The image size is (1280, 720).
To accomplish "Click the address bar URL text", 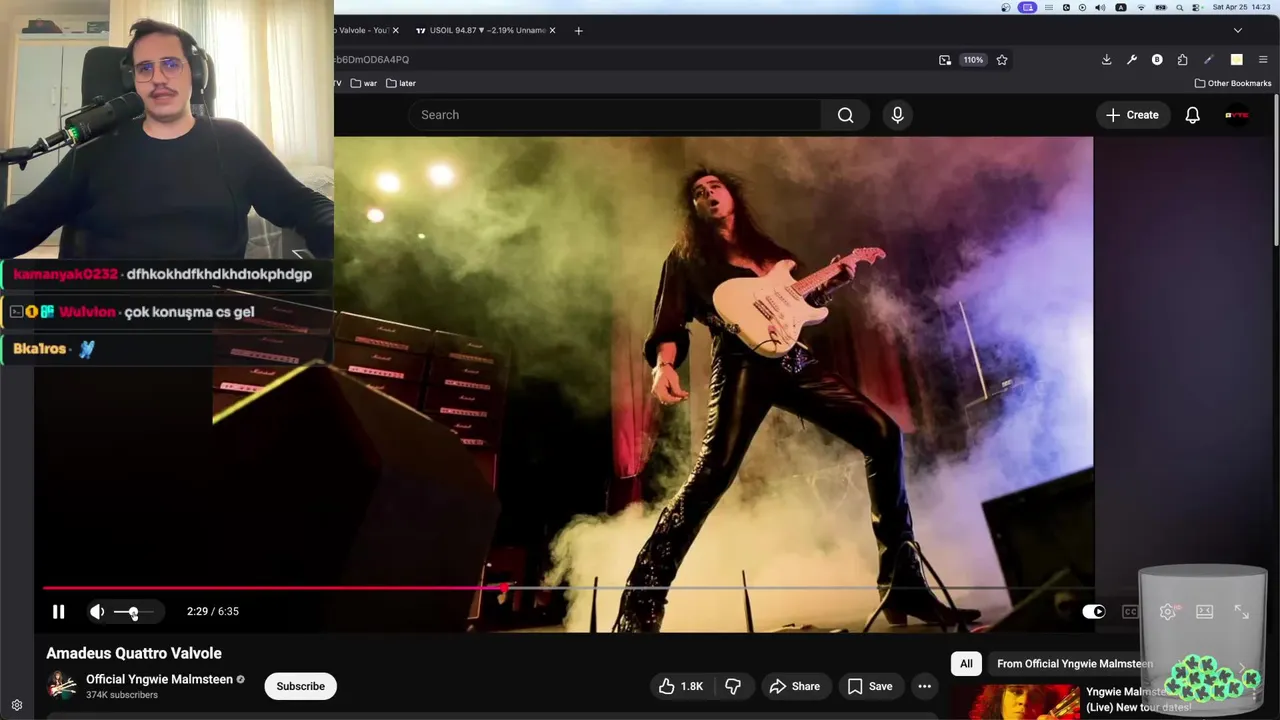I will coord(372,60).
